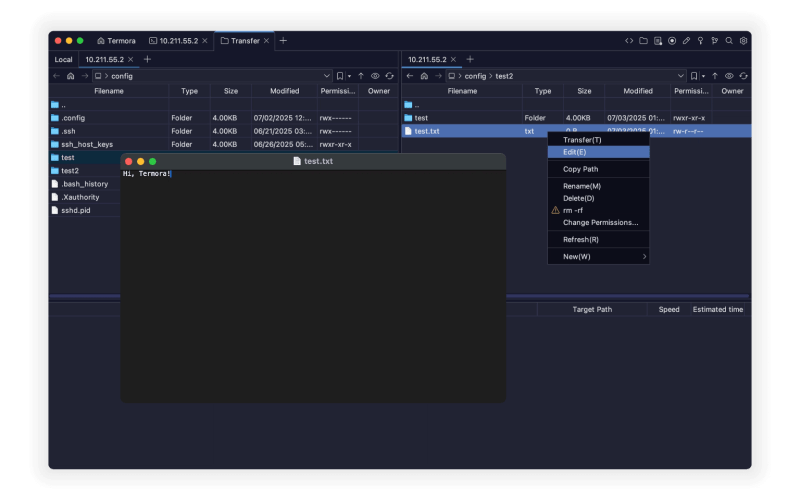The width and height of the screenshot is (800, 500).
Task: Go to parent folder in right pane
Action: click(715, 76)
